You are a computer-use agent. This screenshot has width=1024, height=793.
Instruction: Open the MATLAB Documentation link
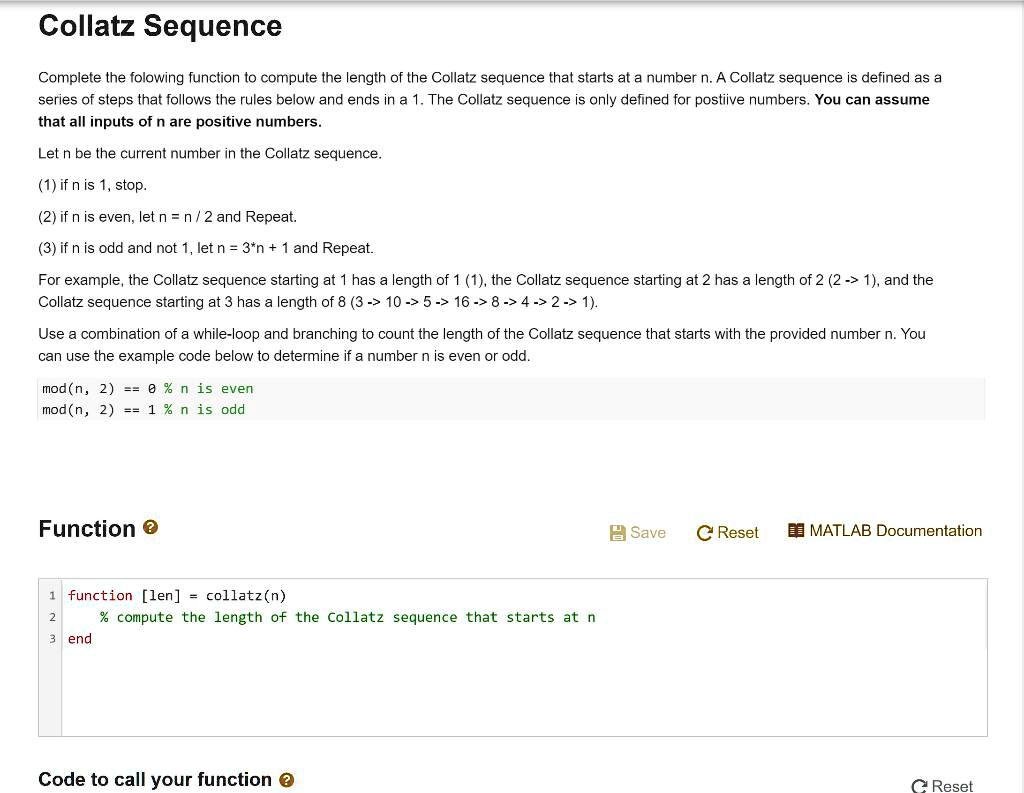(895, 530)
